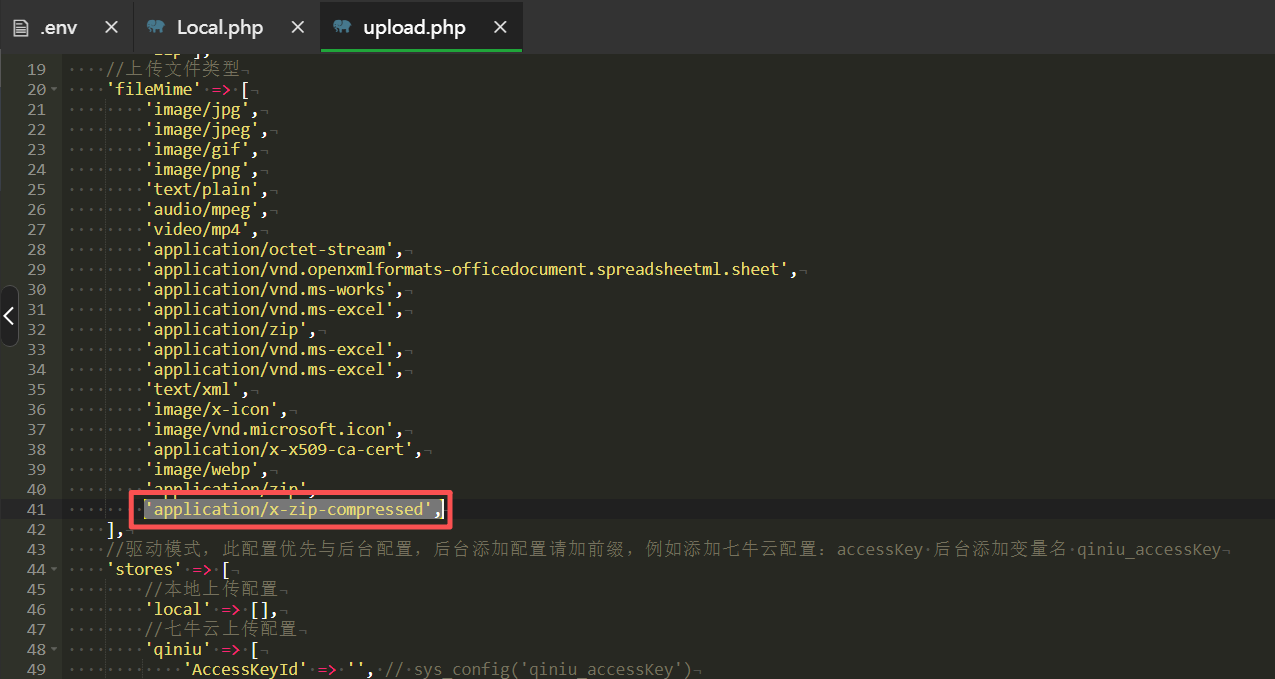Click the 'stores' key

click(144, 569)
